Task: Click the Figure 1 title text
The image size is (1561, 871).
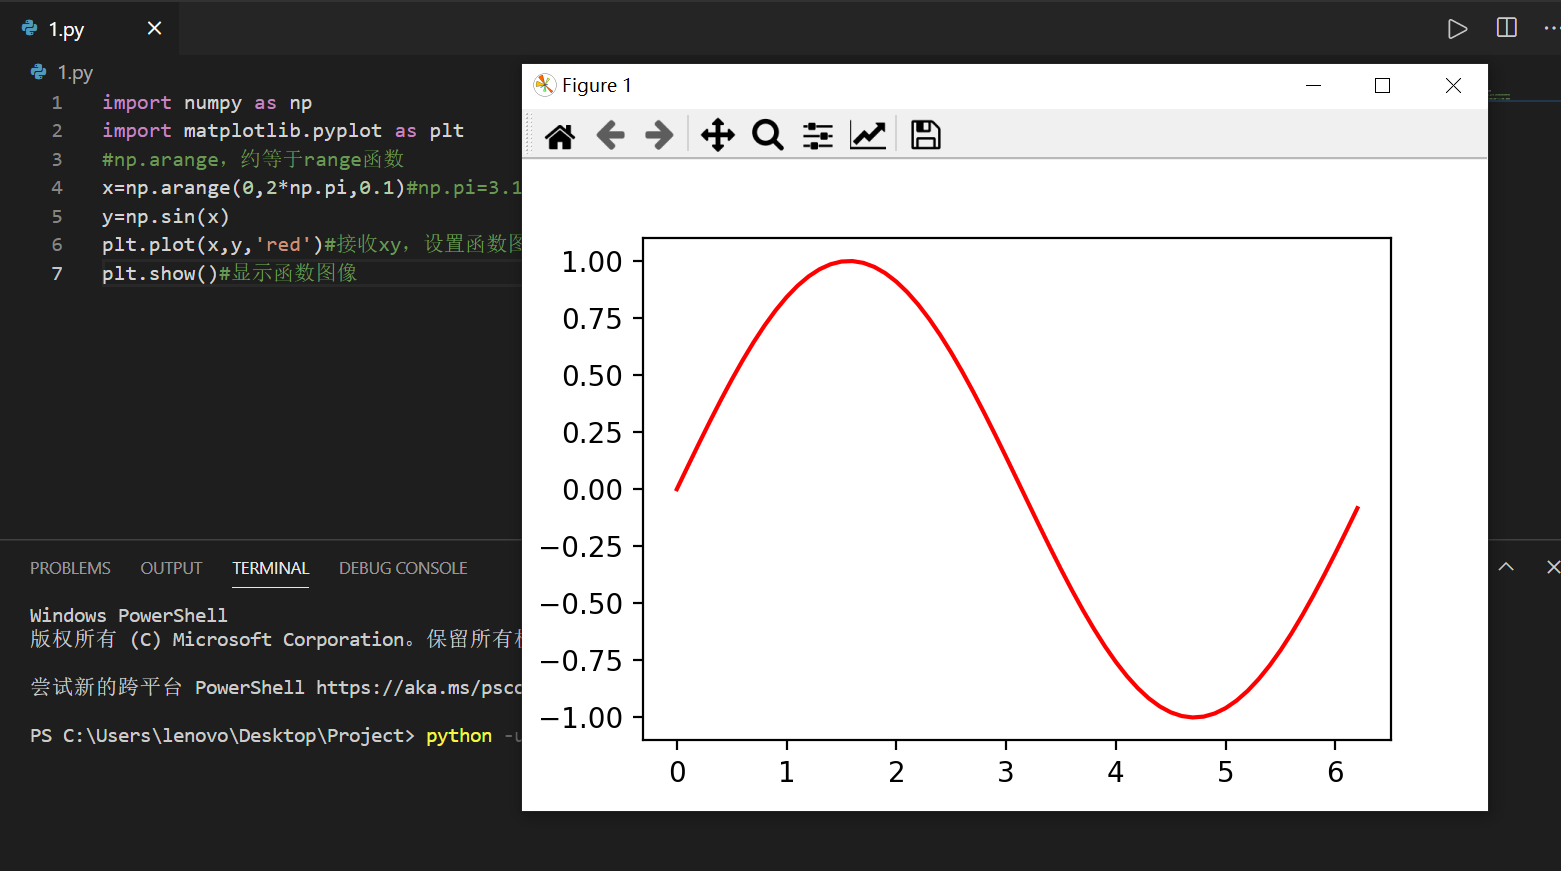Action: pos(597,85)
